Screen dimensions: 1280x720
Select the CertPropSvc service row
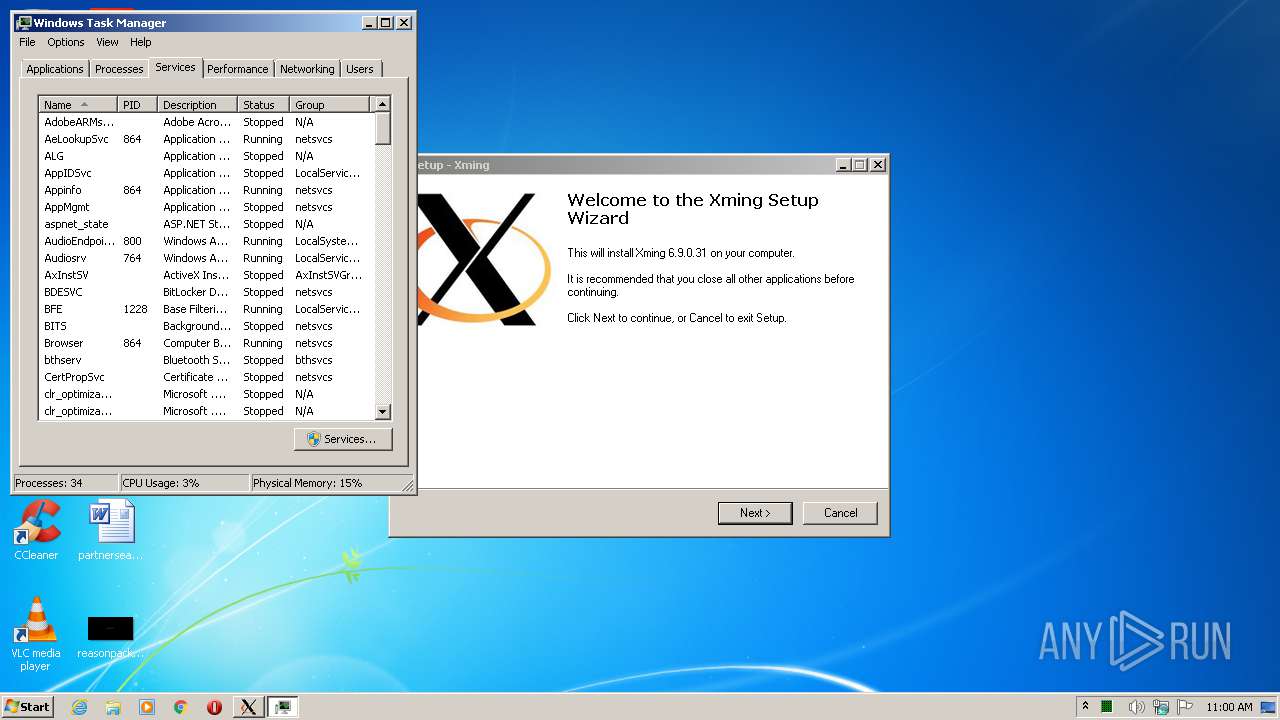pyautogui.click(x=206, y=377)
